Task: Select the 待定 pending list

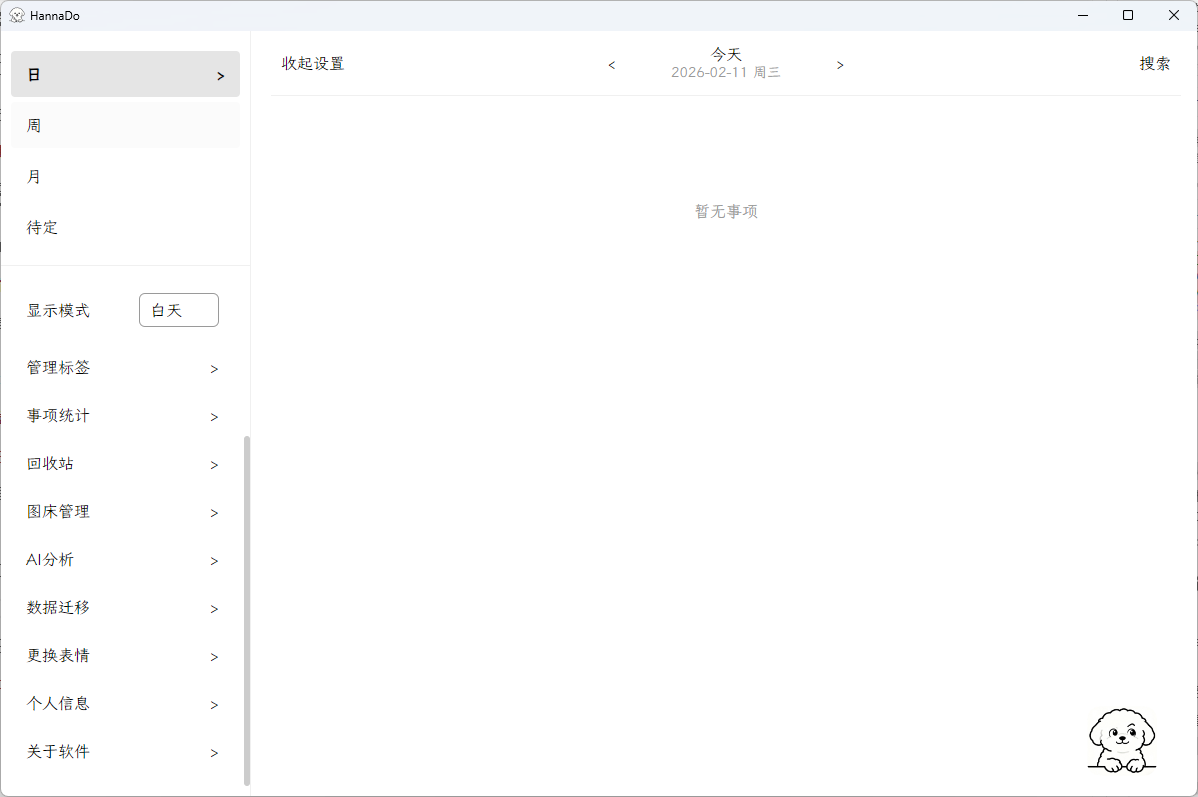Action: coord(42,227)
